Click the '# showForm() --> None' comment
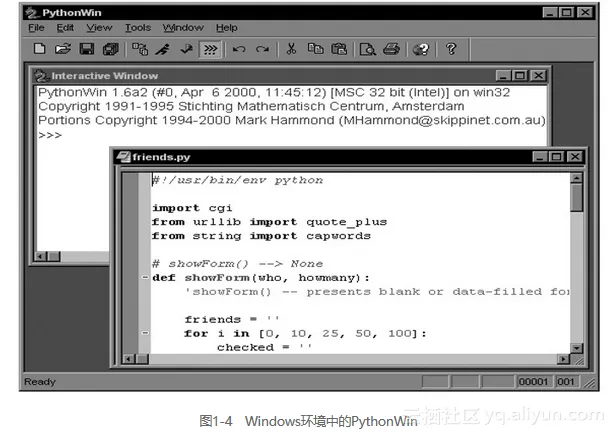 pos(238,264)
